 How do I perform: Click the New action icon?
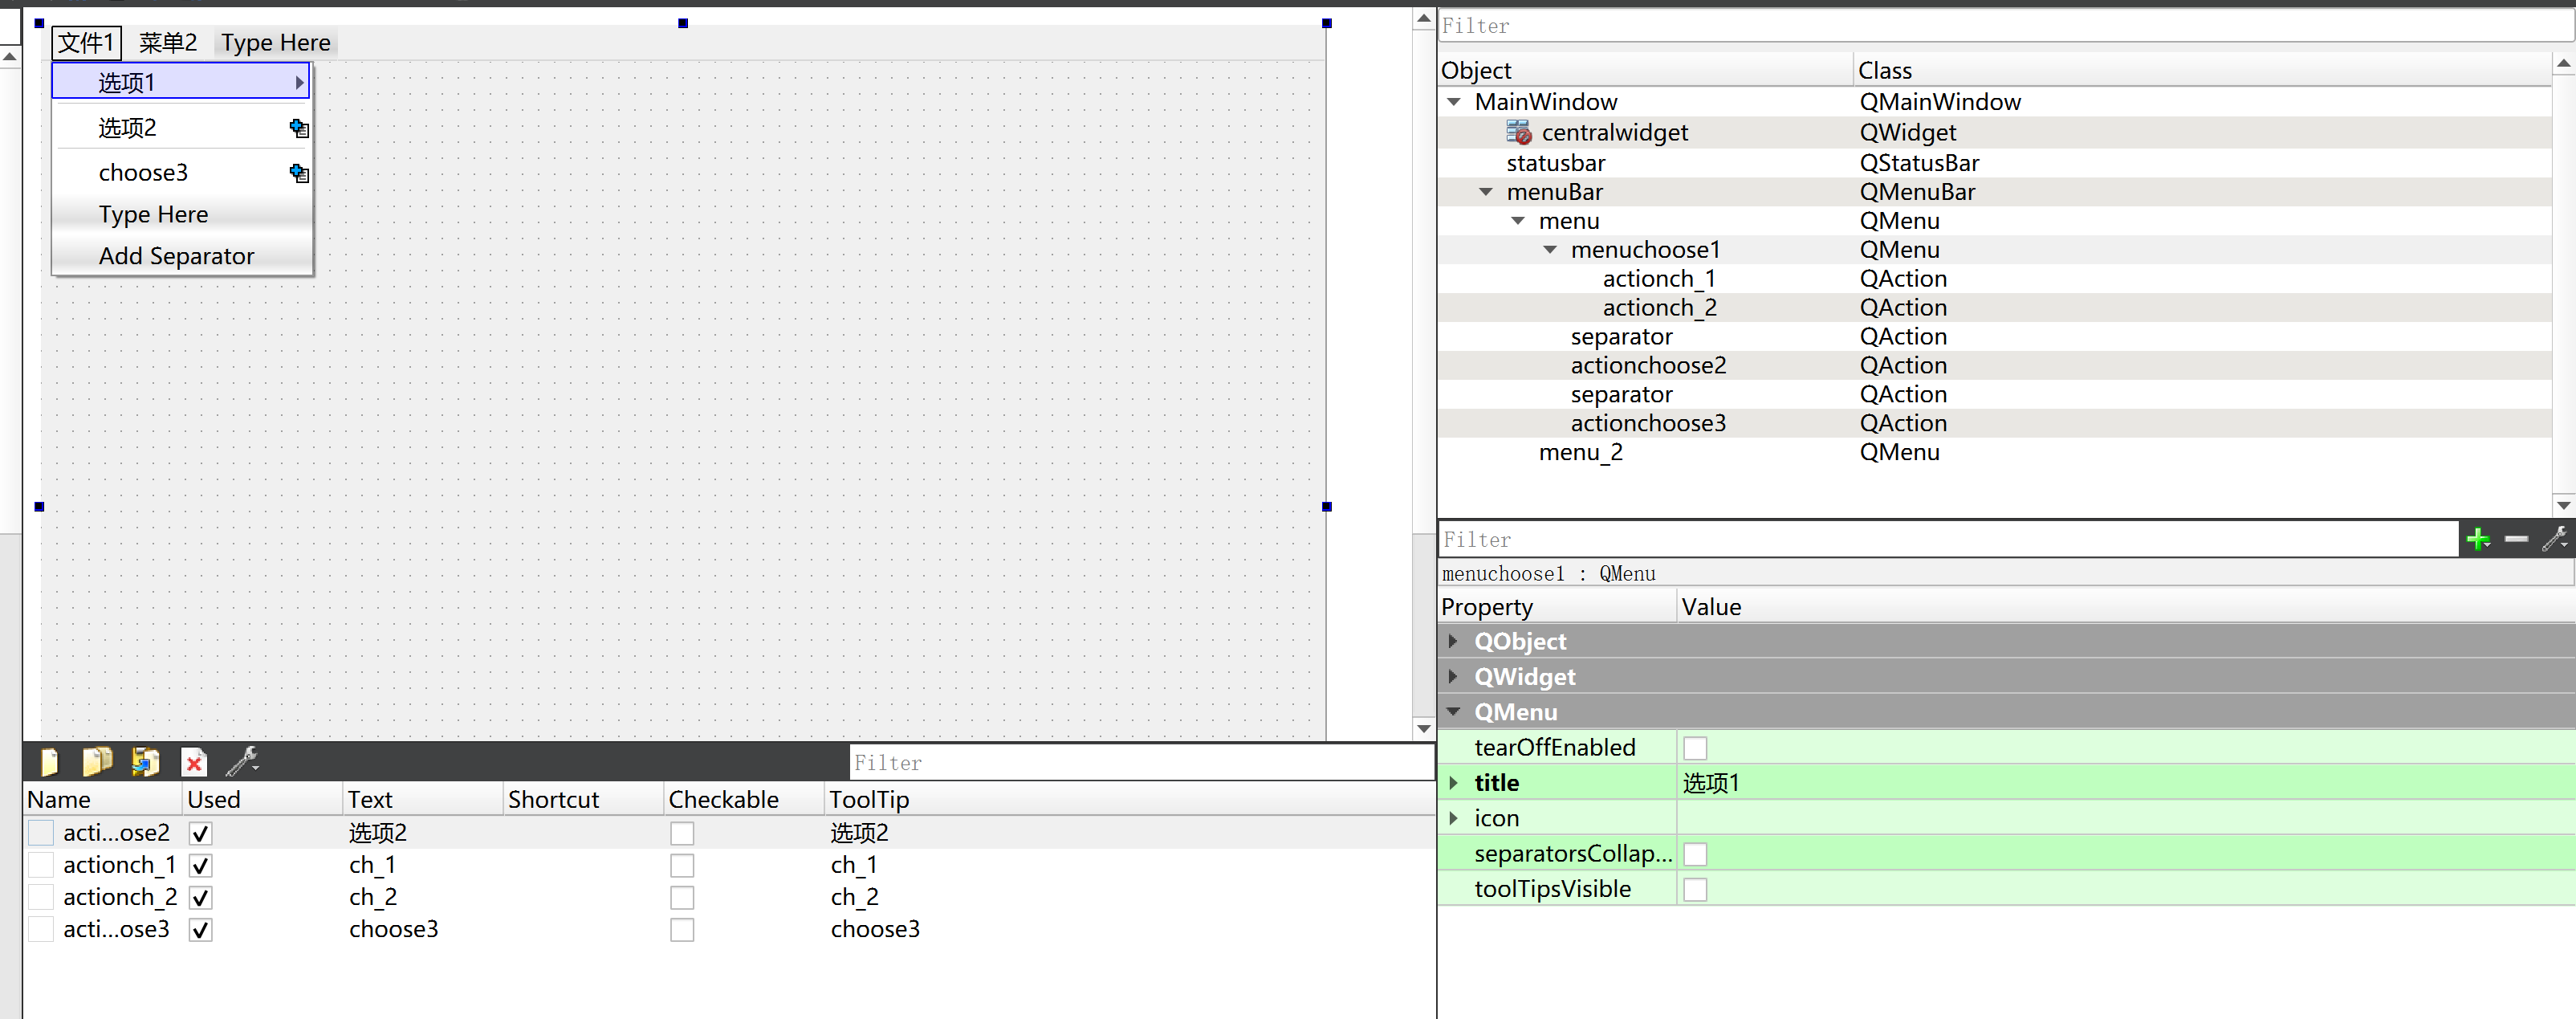pyautogui.click(x=49, y=763)
